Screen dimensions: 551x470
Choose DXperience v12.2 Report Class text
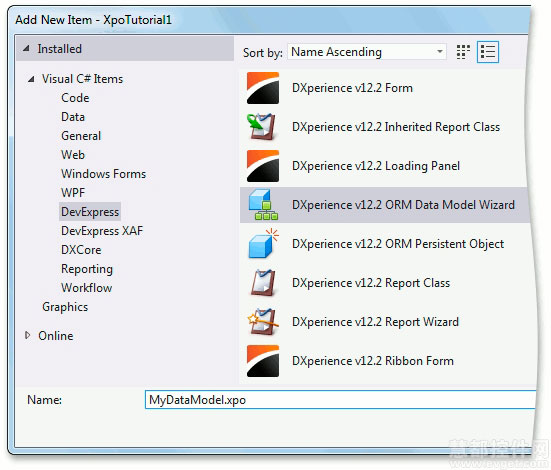point(371,283)
